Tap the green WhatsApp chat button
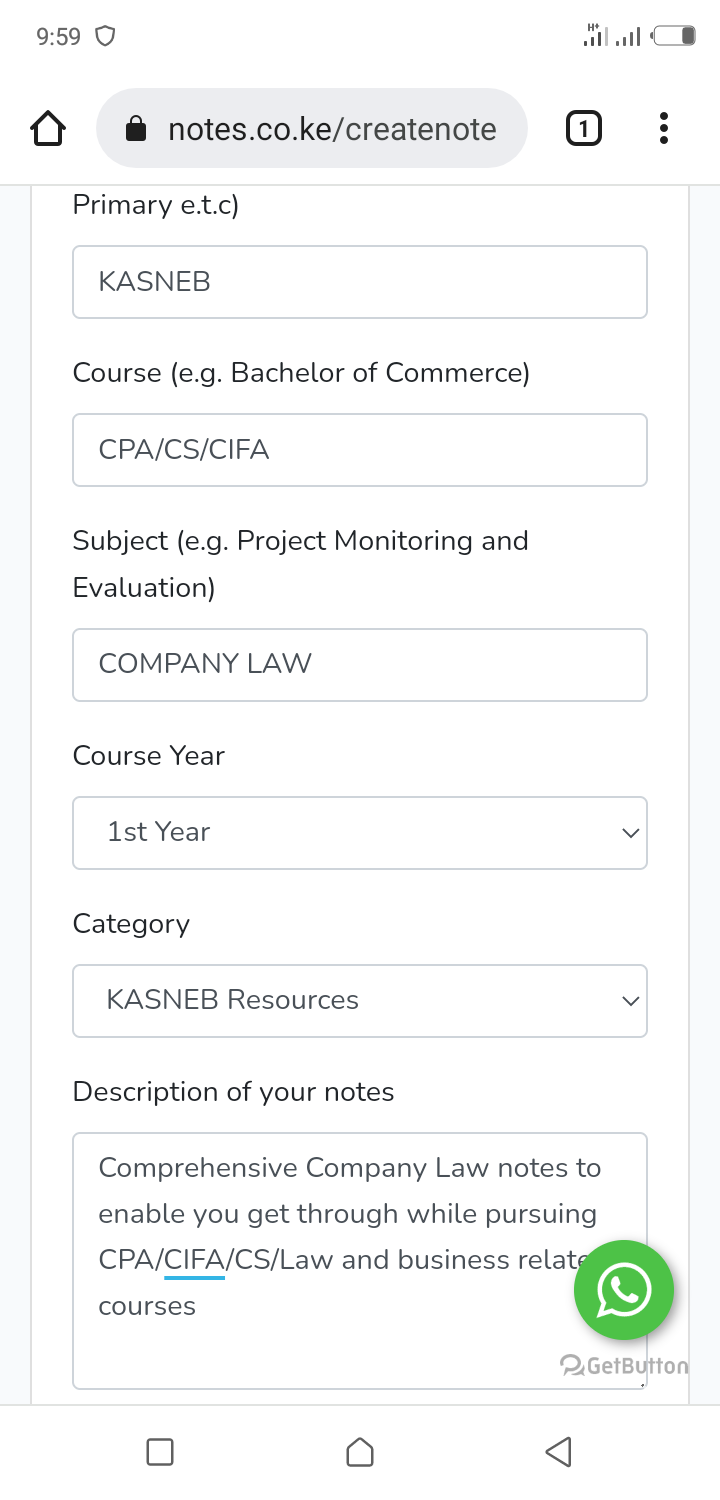 coord(623,1290)
